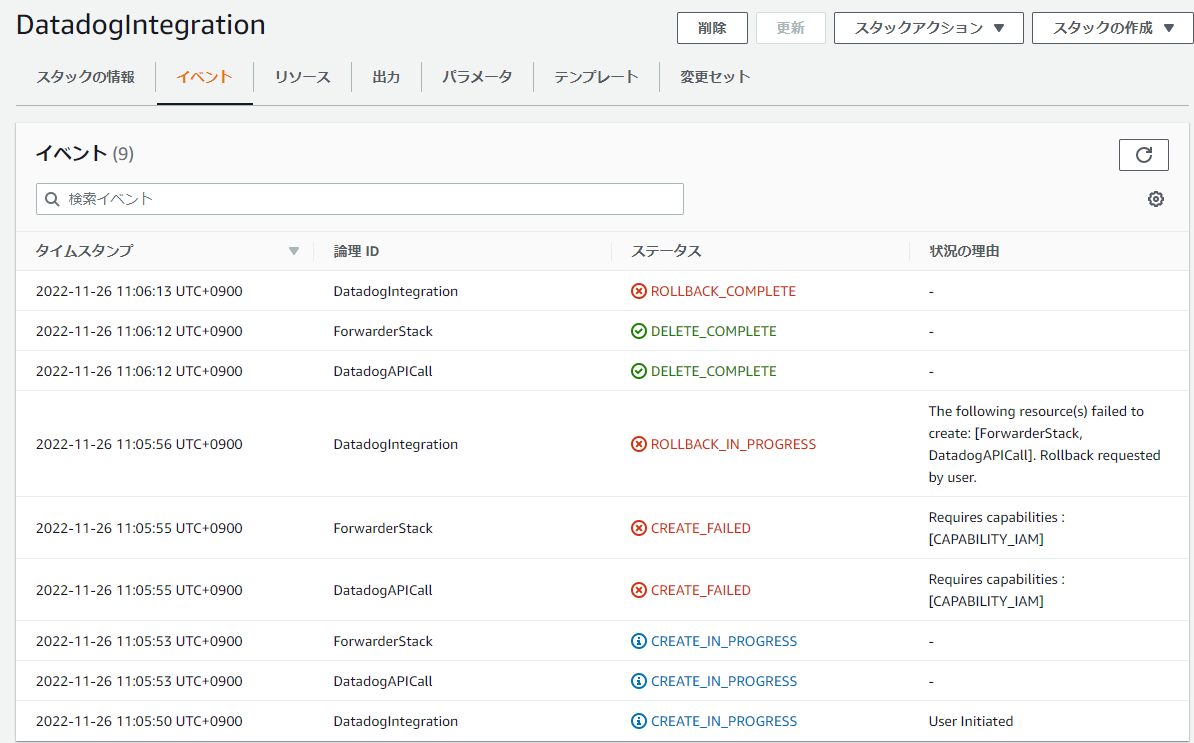Click ForwarderStack CREATE_IN_PROGRESS info icon
This screenshot has width=1194, height=743.
tap(638, 641)
